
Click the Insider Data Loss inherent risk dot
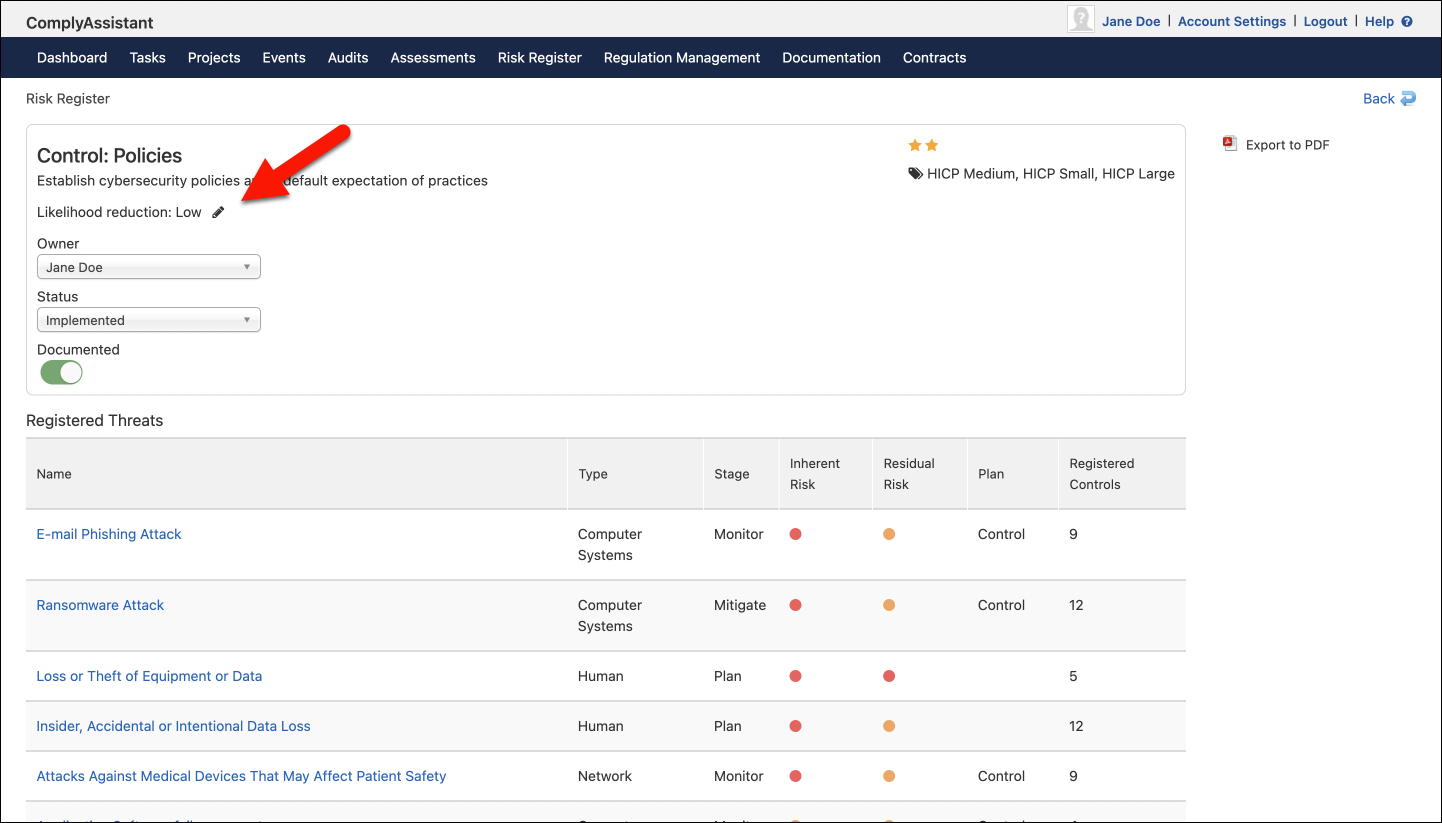[x=796, y=726]
